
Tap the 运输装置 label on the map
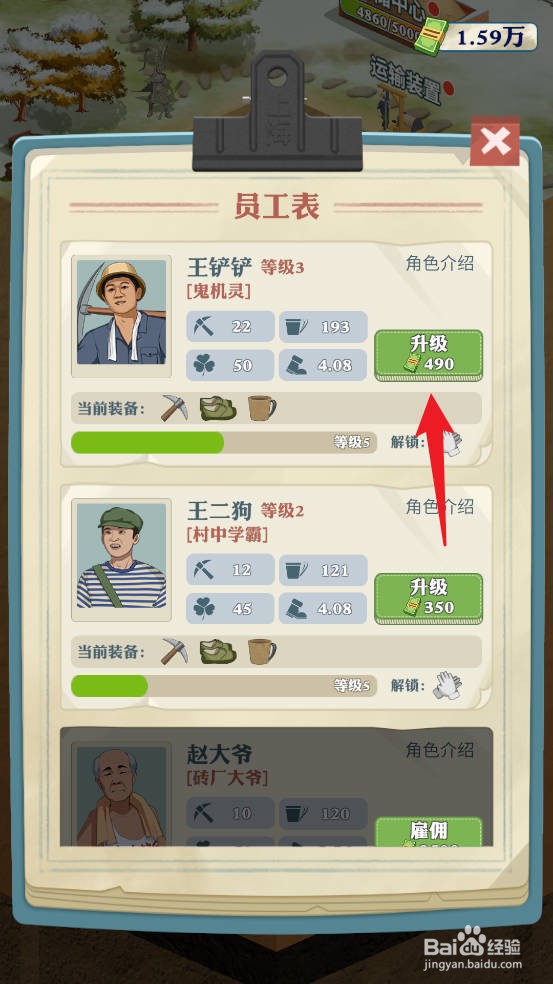[404, 80]
